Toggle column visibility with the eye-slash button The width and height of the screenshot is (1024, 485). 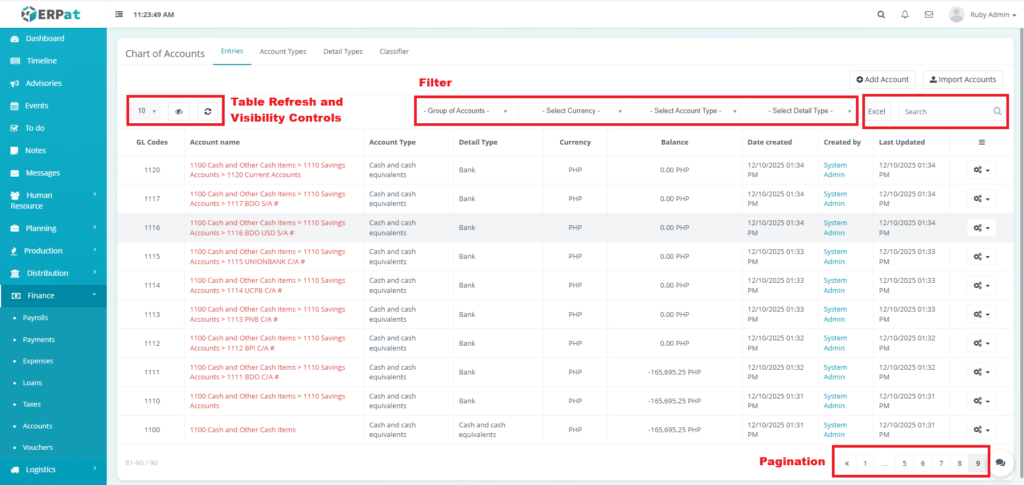[x=180, y=111]
